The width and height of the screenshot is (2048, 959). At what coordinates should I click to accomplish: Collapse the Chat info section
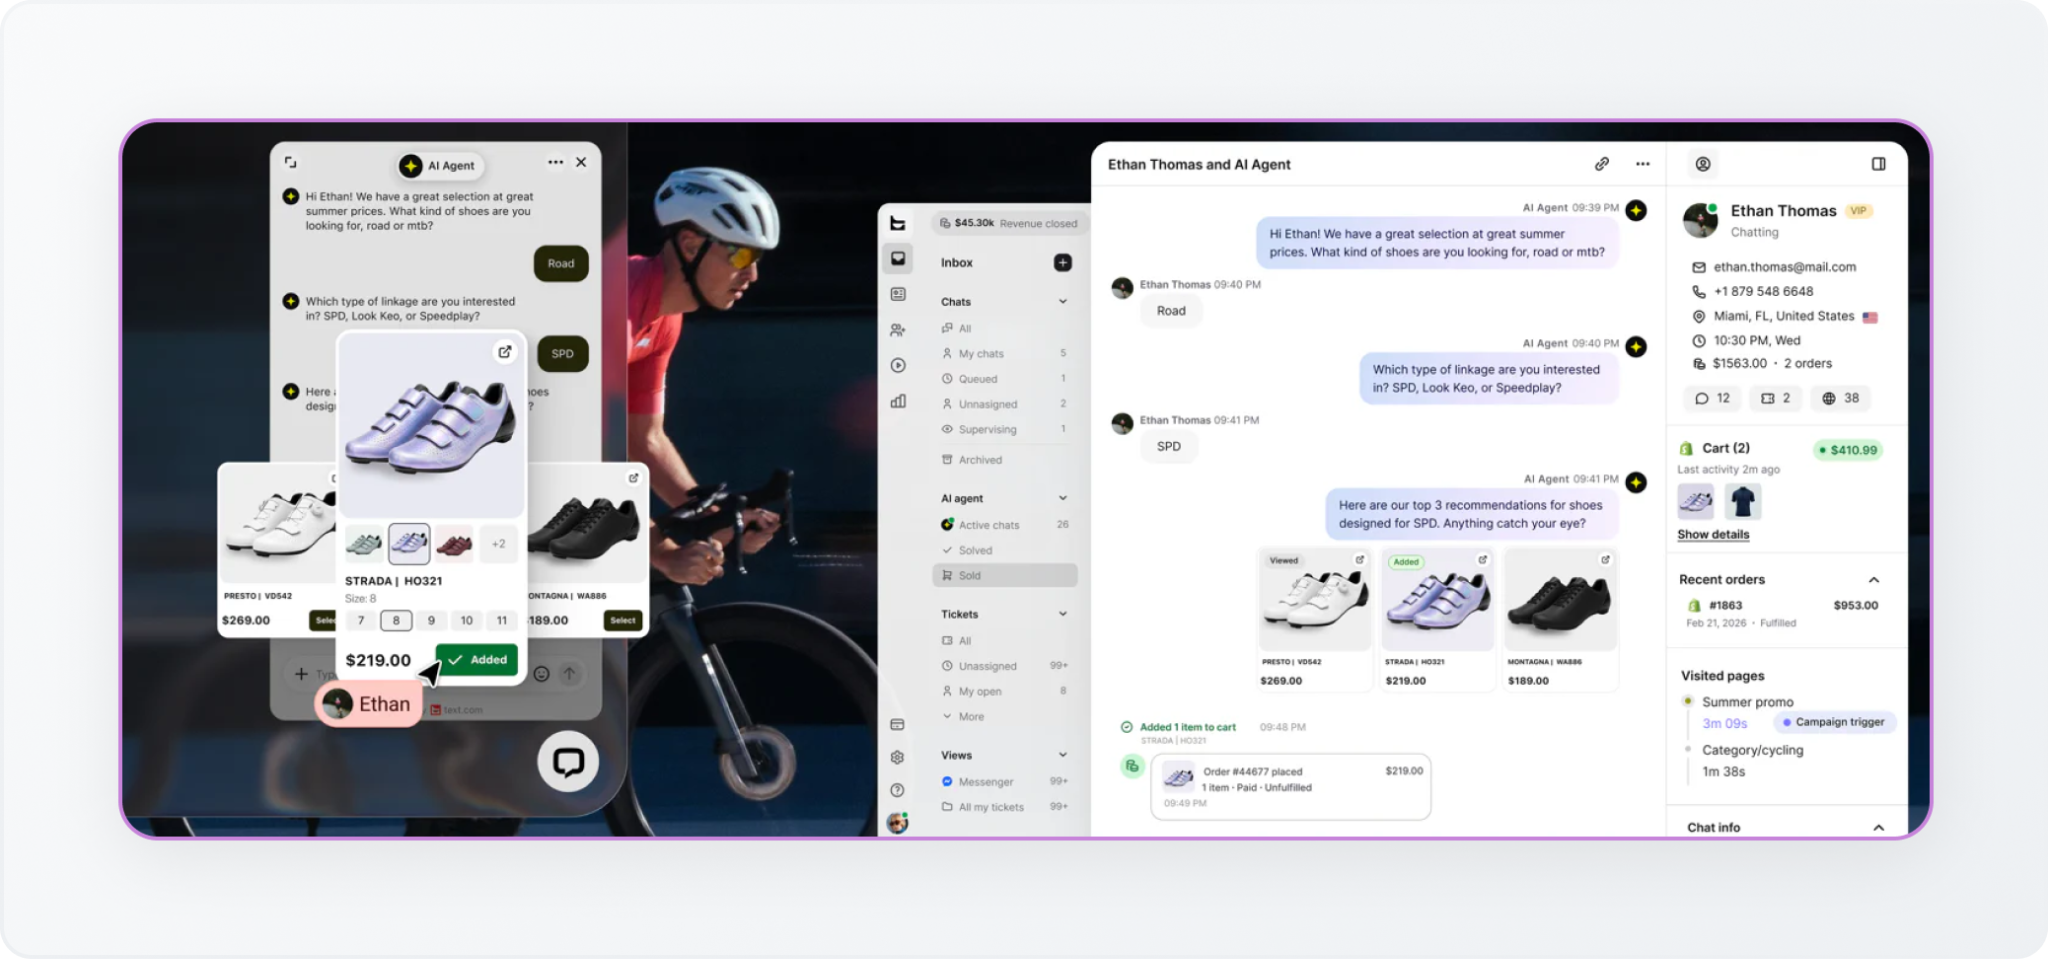pyautogui.click(x=1878, y=828)
